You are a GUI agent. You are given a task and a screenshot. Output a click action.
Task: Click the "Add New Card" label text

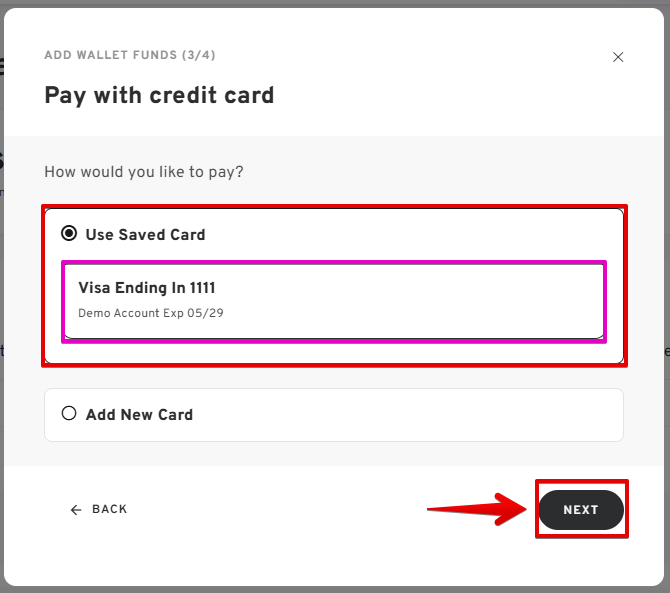[x=139, y=414]
